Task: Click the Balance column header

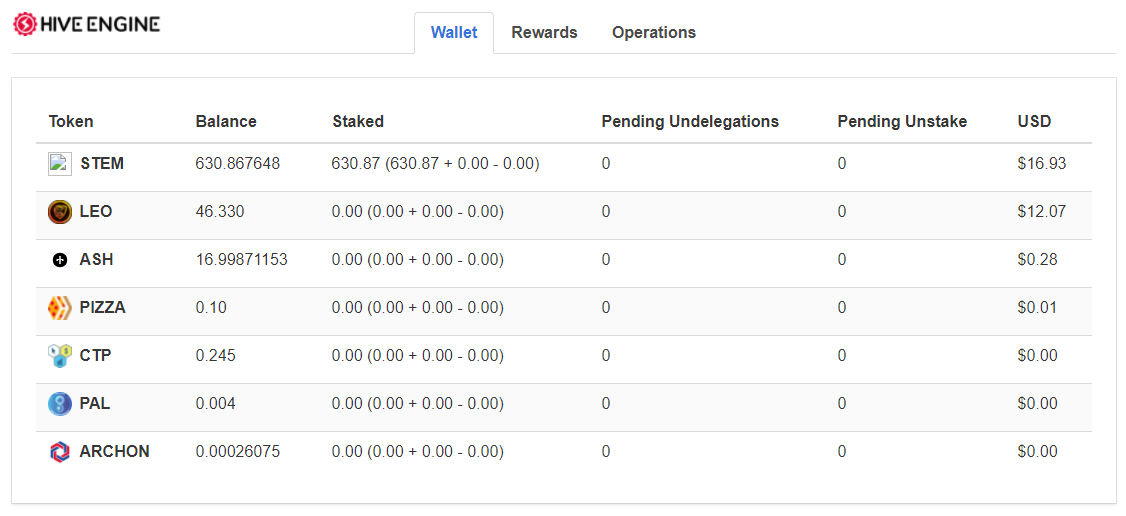Action: click(226, 121)
